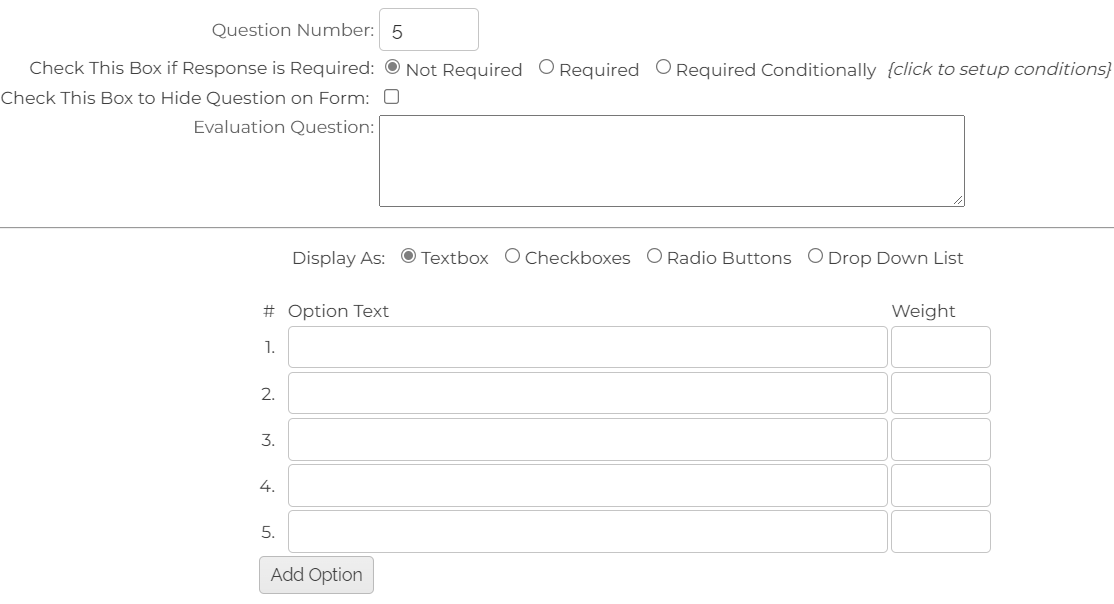The width and height of the screenshot is (1114, 604).
Task: Select Textbox as display type
Action: (408, 257)
